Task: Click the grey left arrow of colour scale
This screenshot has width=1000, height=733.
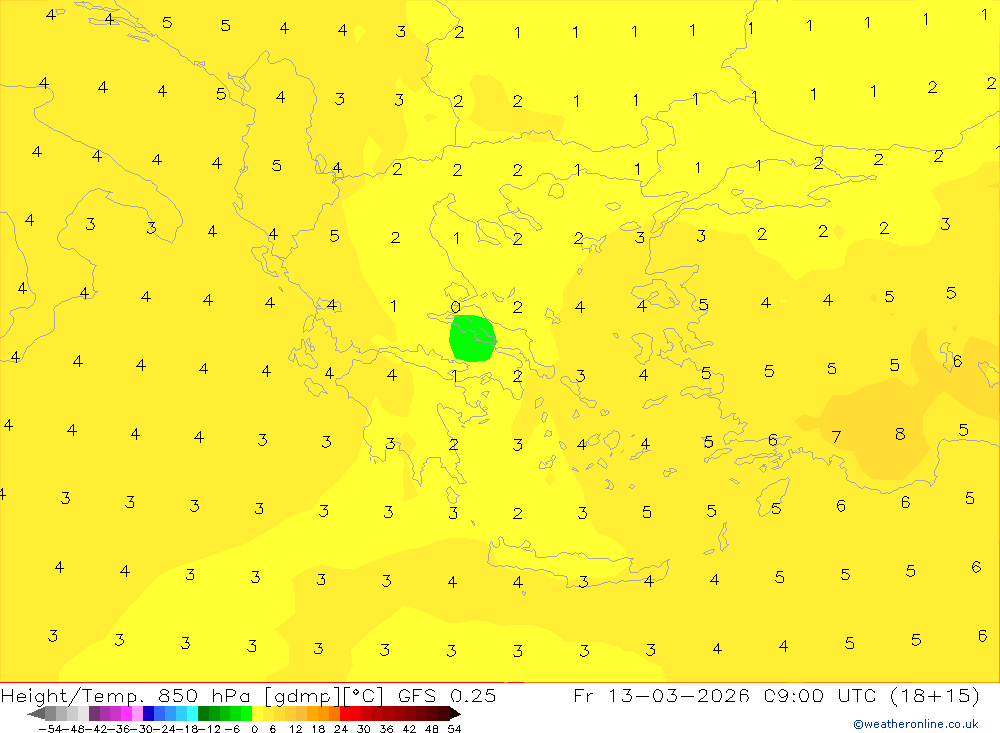Action: pyautogui.click(x=36, y=714)
